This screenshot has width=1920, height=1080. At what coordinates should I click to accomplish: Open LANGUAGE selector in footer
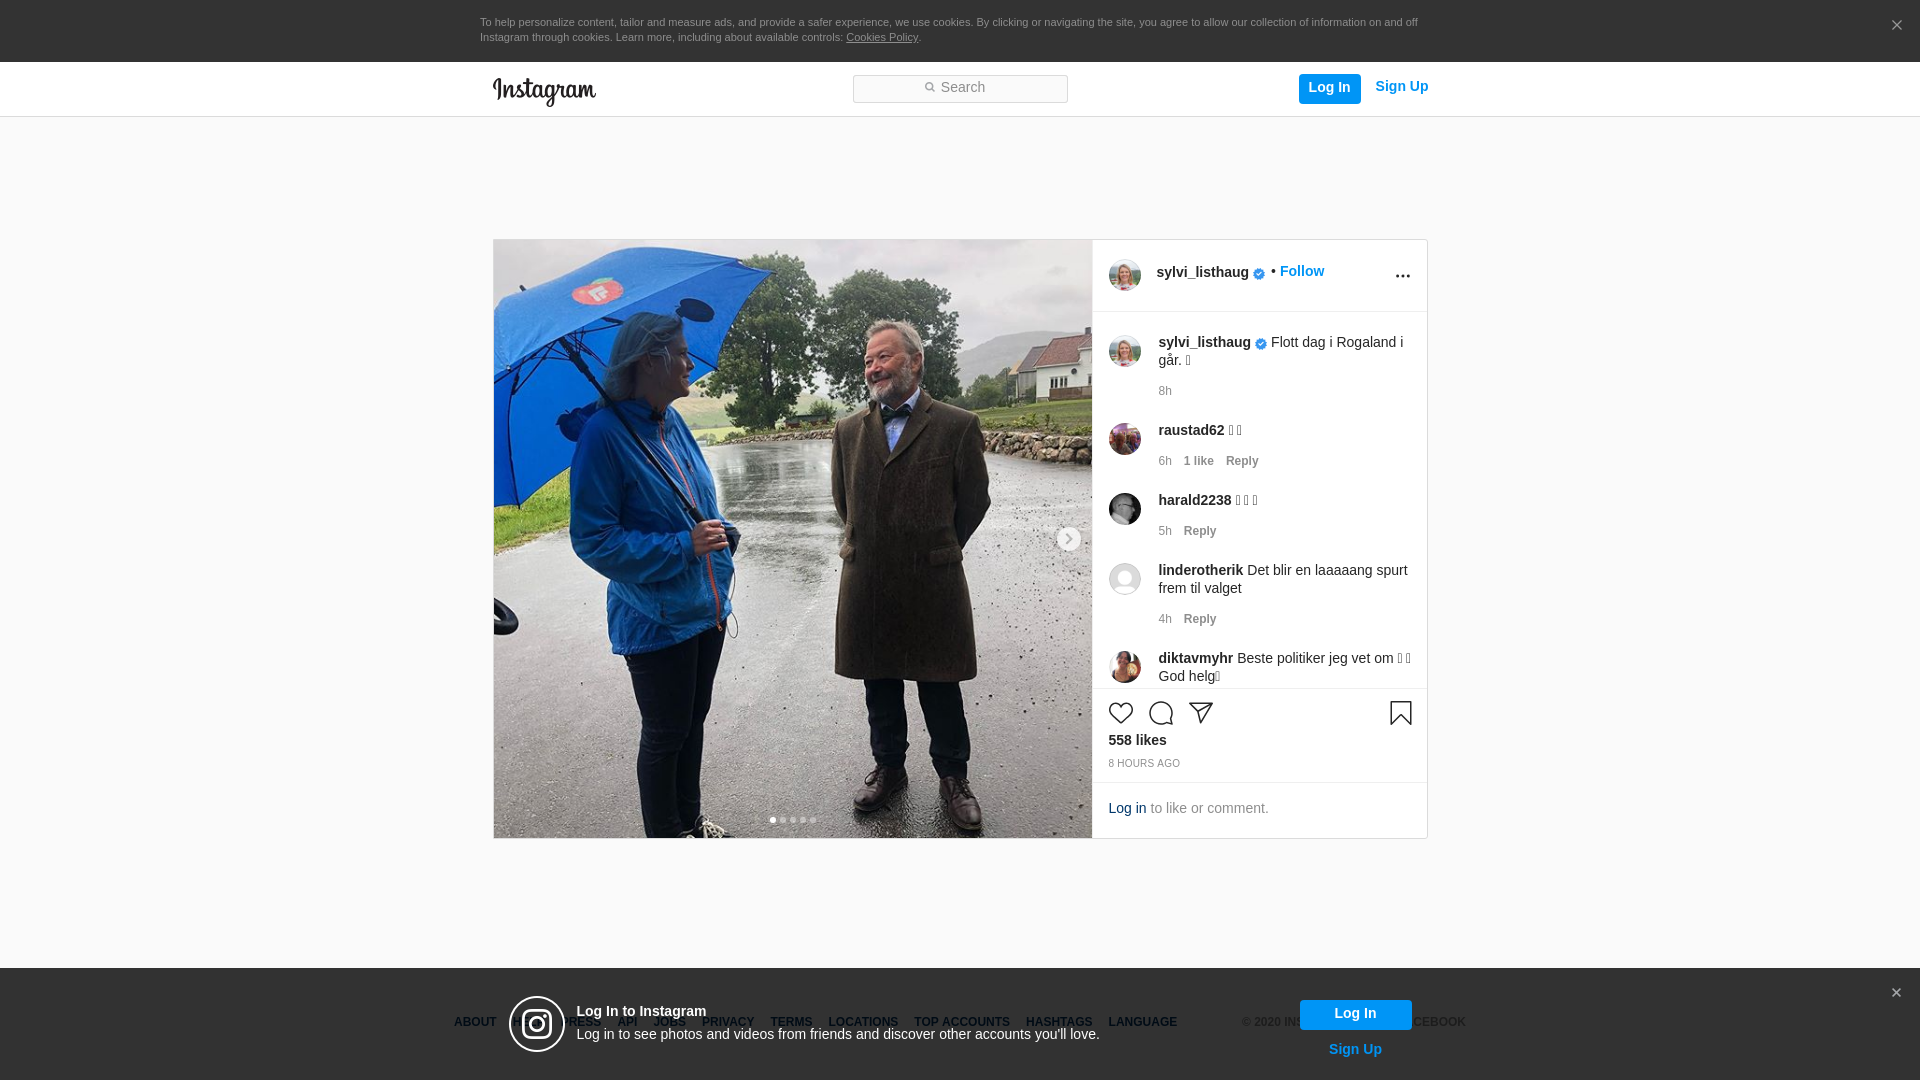1143,1022
